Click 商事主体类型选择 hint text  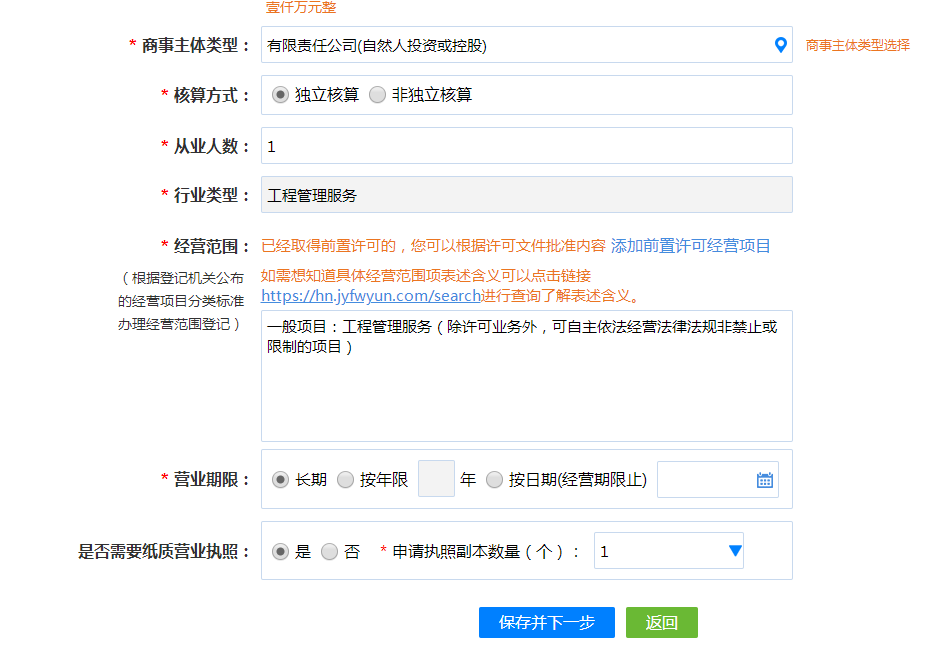pos(857,46)
